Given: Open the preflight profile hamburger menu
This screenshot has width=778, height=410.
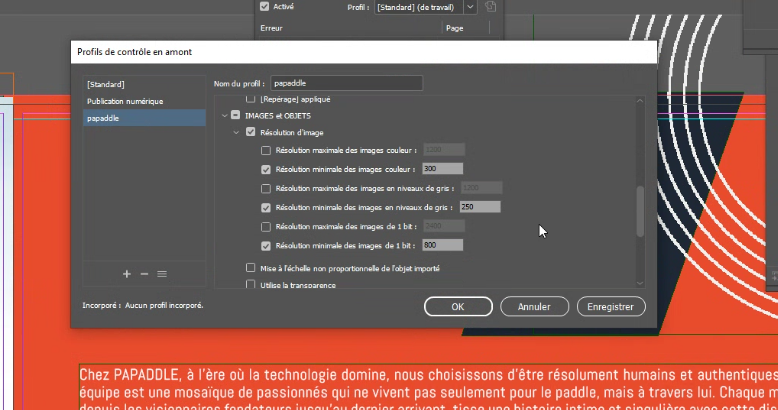Looking at the screenshot, I should pyautogui.click(x=161, y=274).
